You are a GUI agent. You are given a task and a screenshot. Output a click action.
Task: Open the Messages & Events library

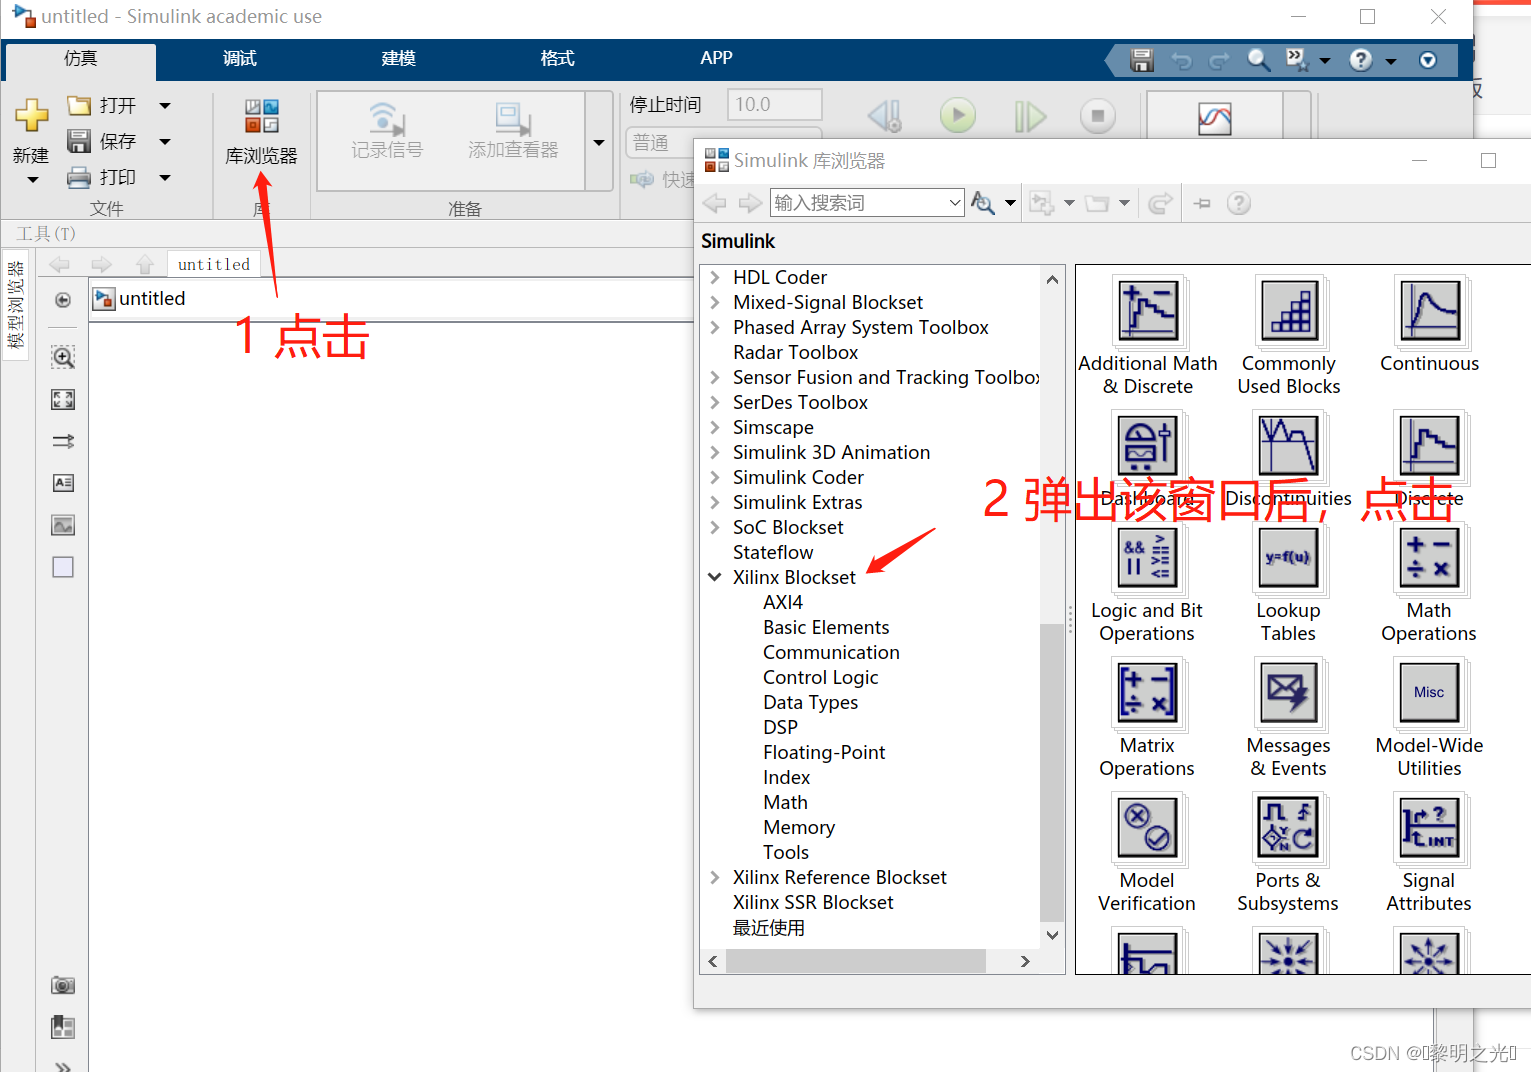pyautogui.click(x=1288, y=718)
